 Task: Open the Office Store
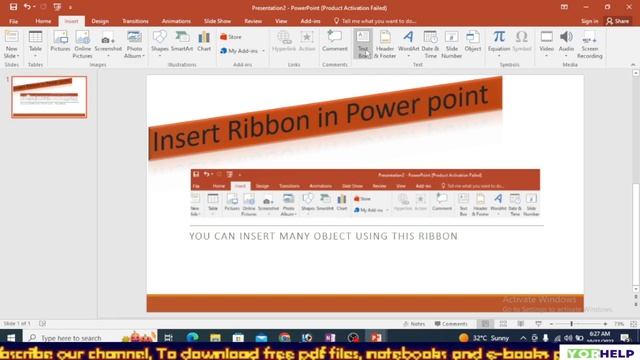(231, 37)
